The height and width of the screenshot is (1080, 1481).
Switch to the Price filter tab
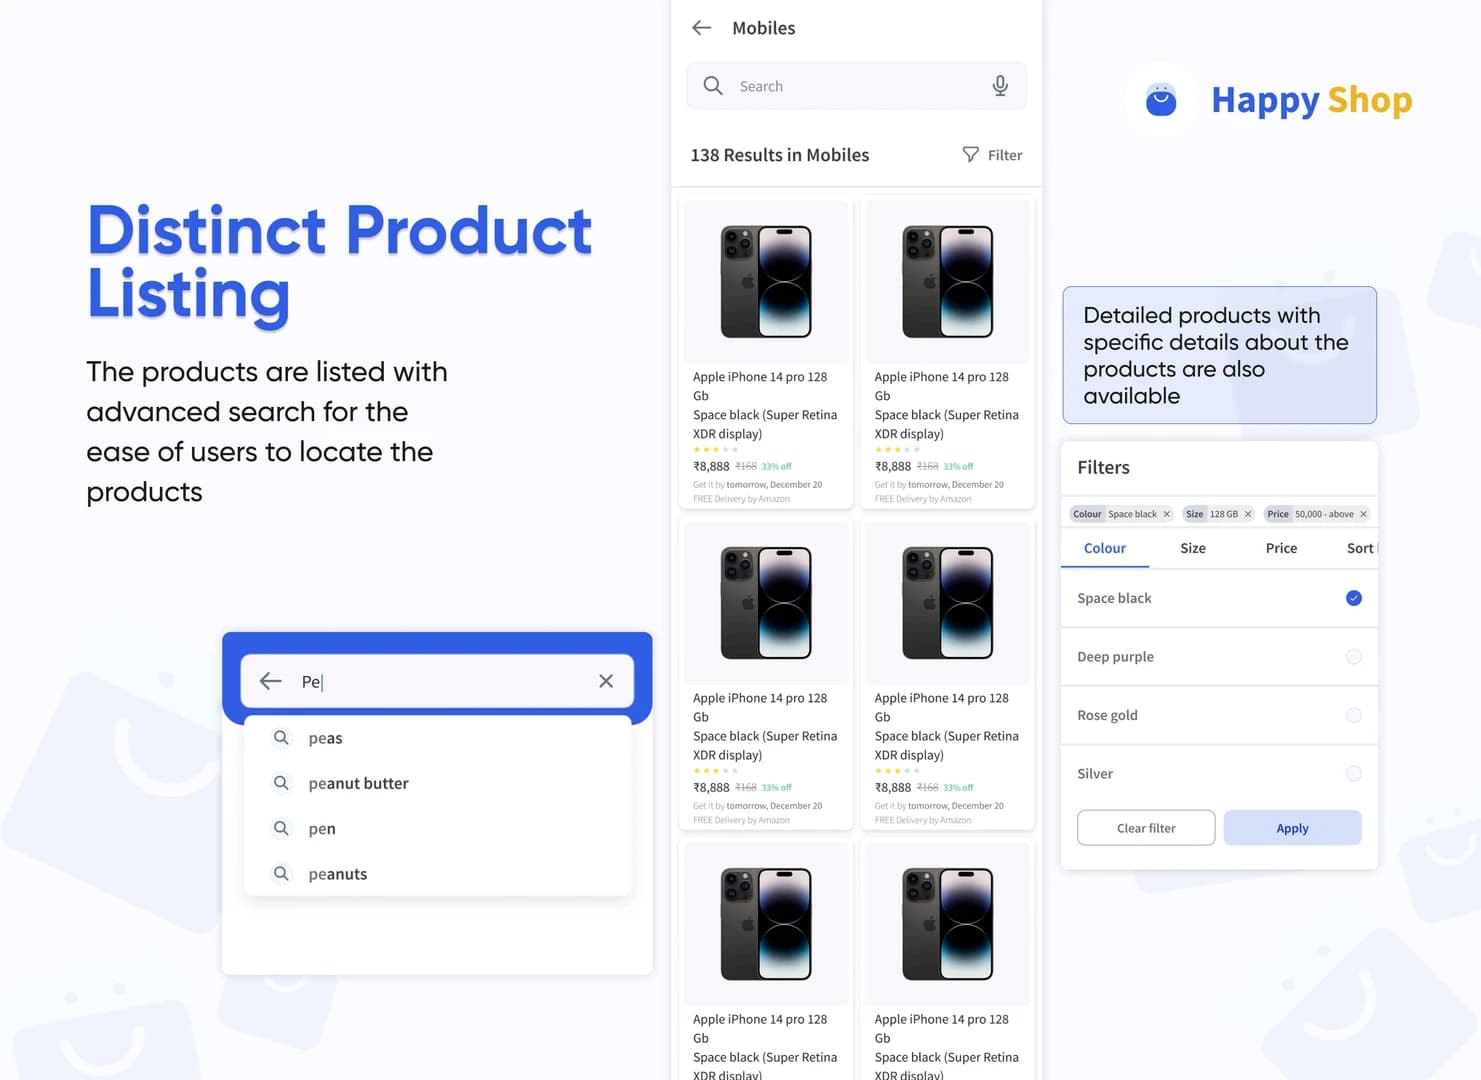1281,548
